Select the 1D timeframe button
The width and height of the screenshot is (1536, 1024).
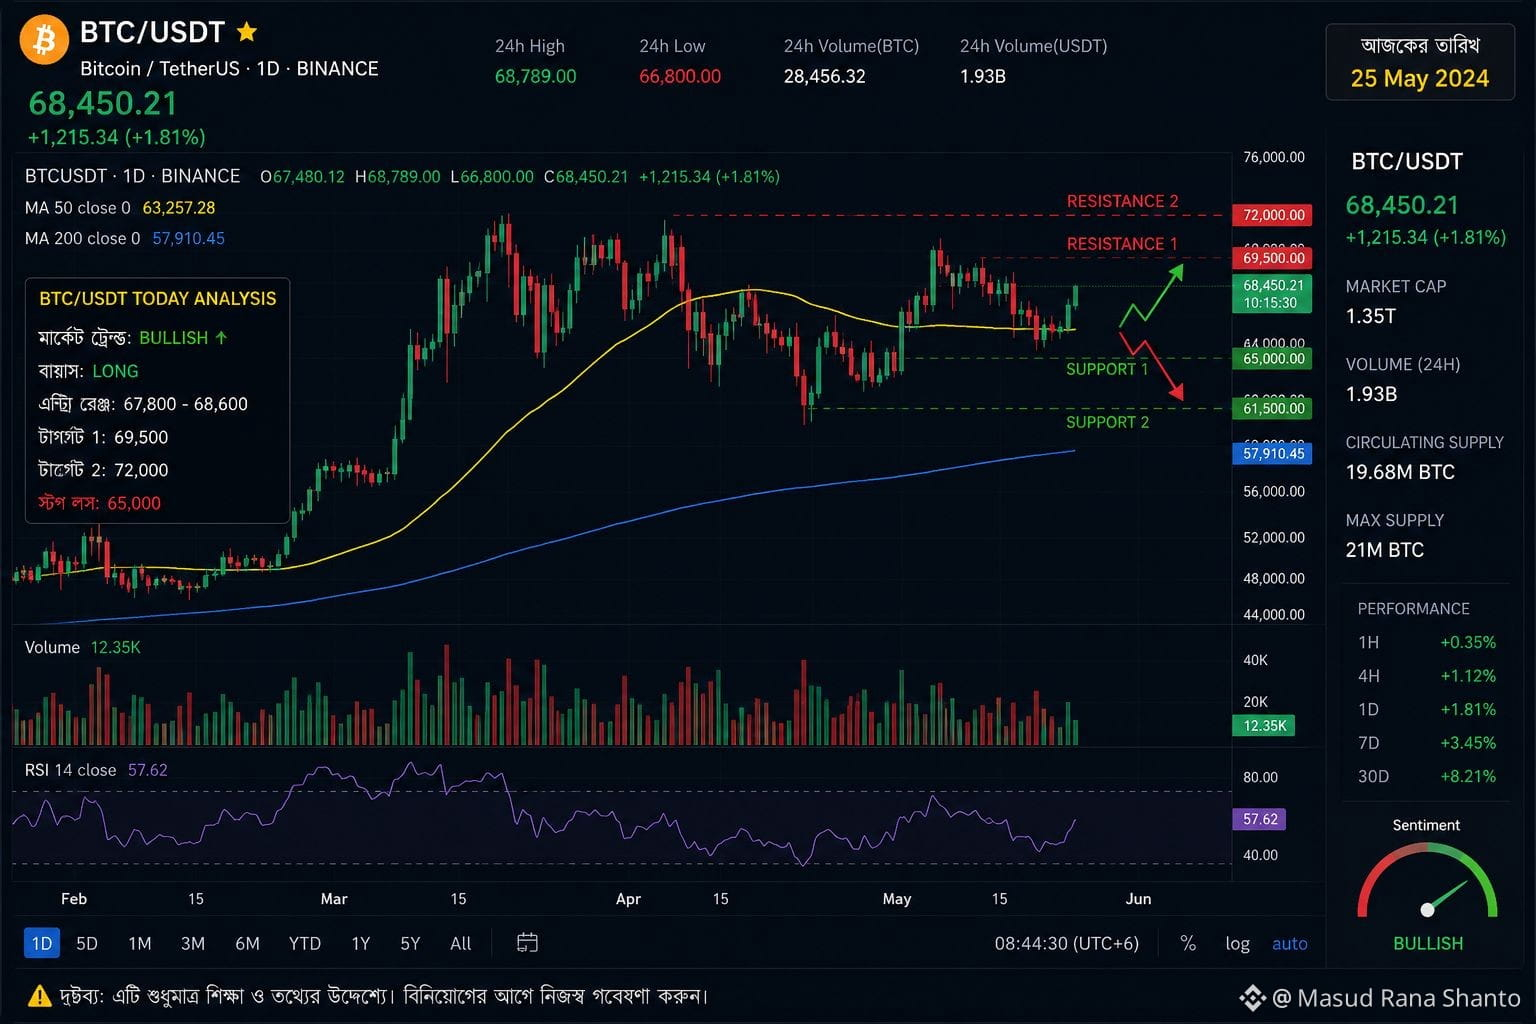pyautogui.click(x=41, y=943)
